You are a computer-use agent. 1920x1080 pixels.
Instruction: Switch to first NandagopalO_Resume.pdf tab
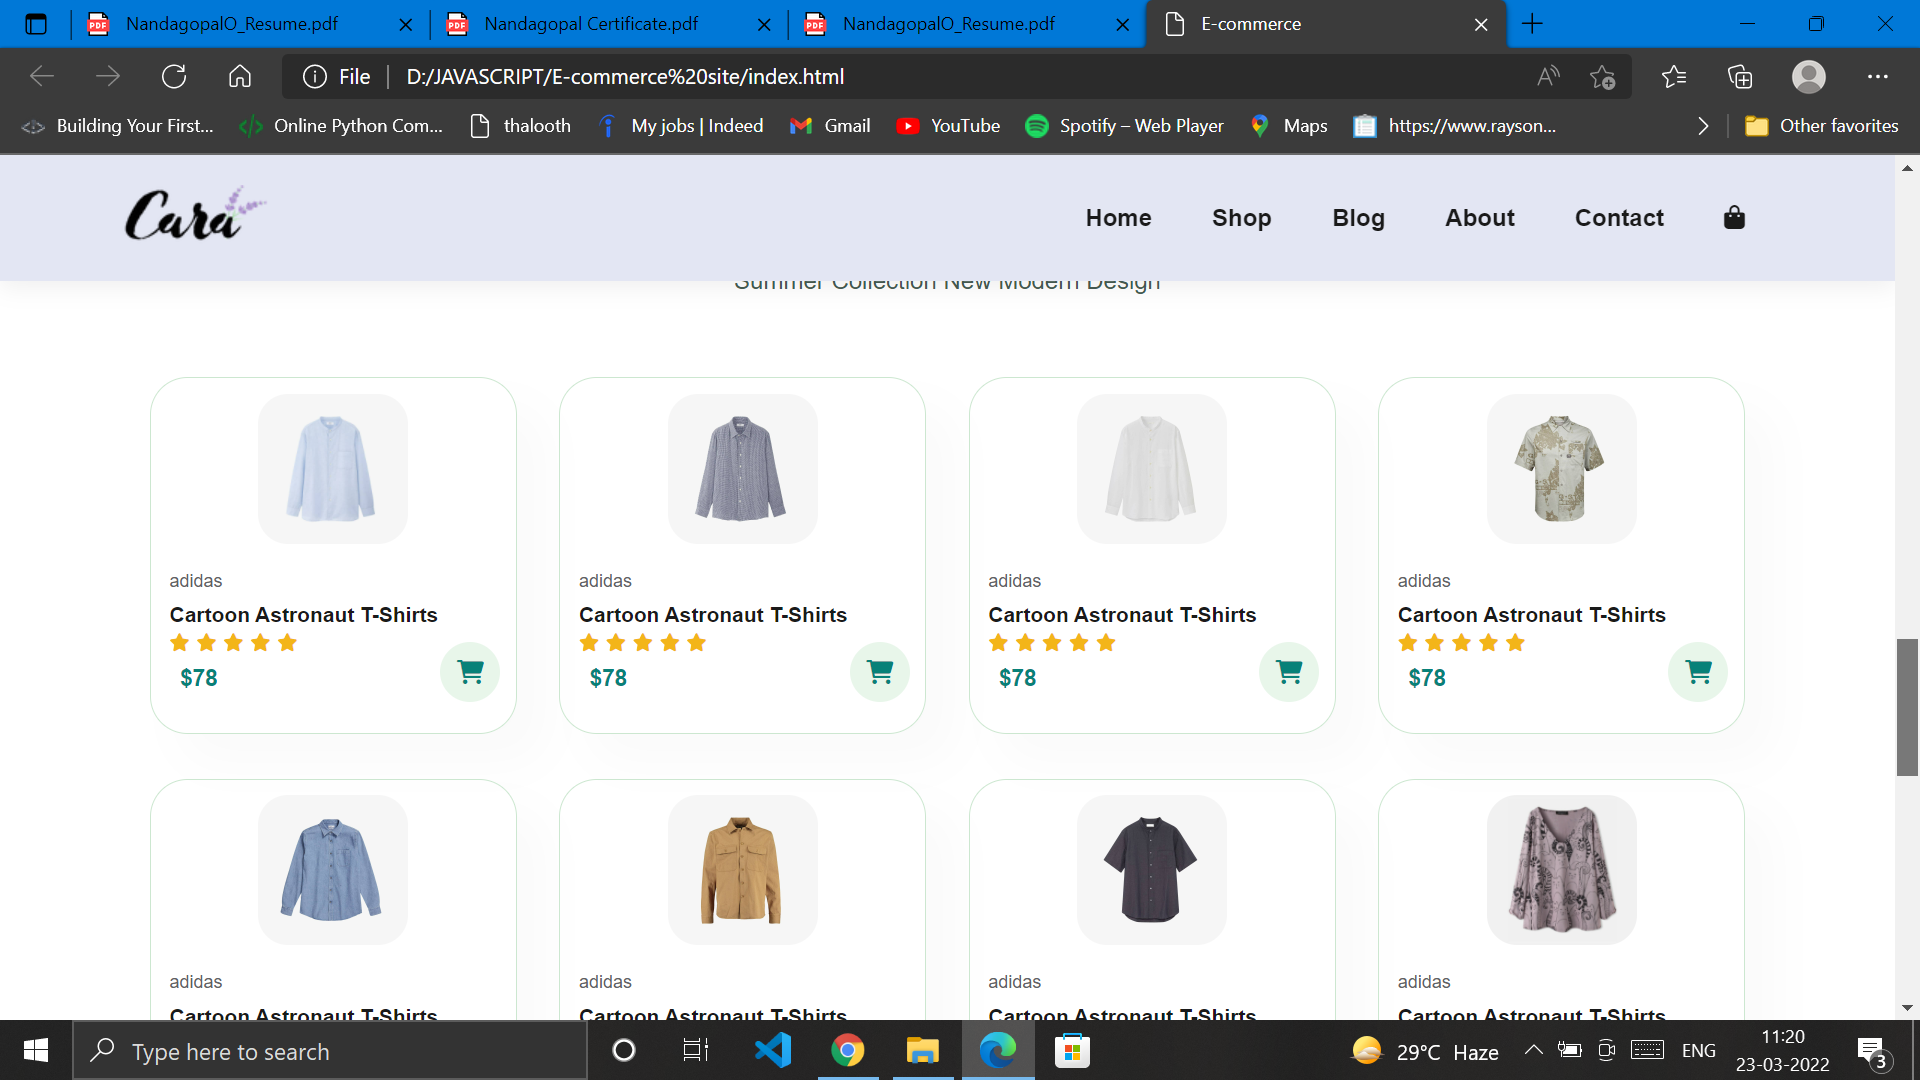pos(251,24)
